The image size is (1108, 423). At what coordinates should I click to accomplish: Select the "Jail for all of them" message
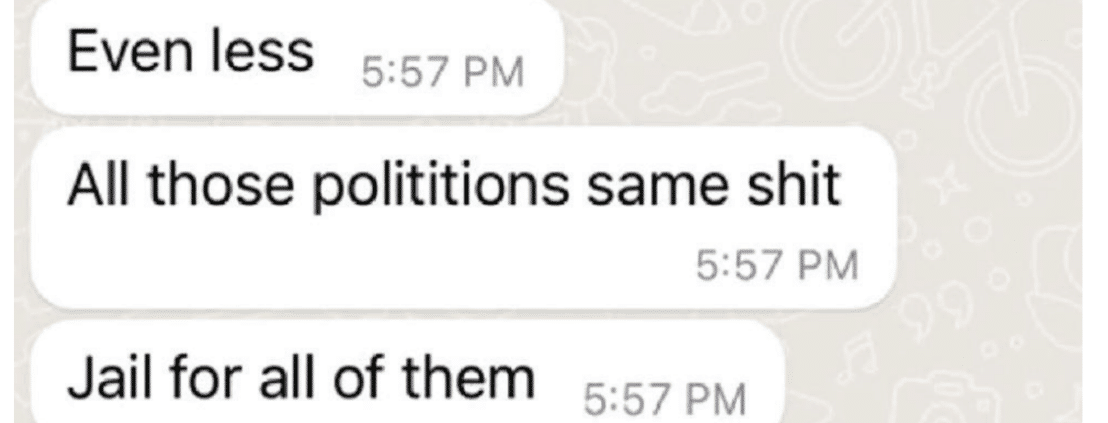[408, 374]
